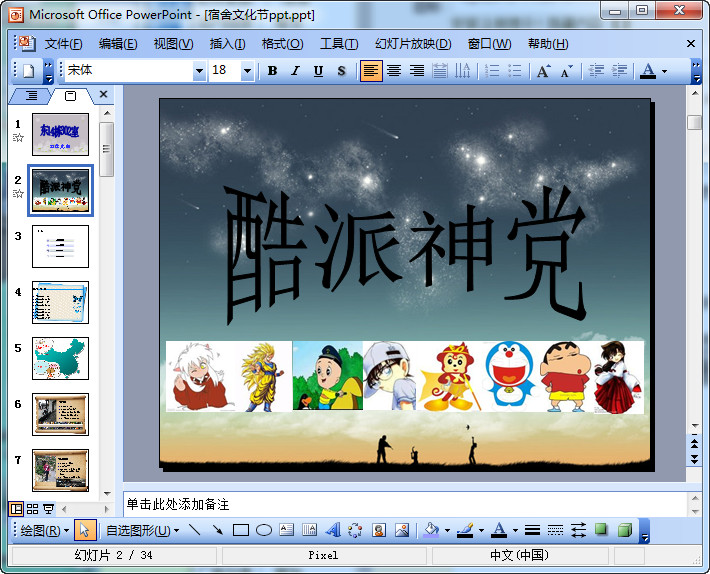Viewport: 710px width, 574px height.
Task: Start slide show from current slide
Action: (x=48, y=509)
